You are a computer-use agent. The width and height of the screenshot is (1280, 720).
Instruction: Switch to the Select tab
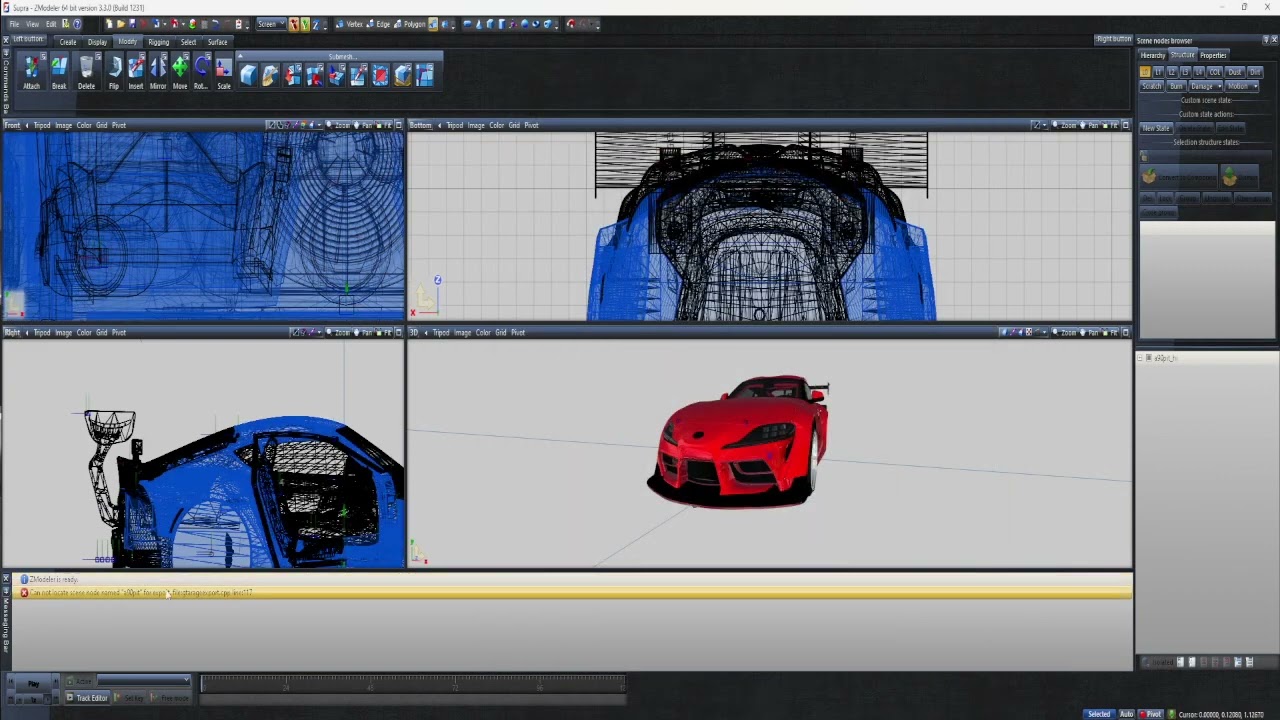tap(188, 42)
